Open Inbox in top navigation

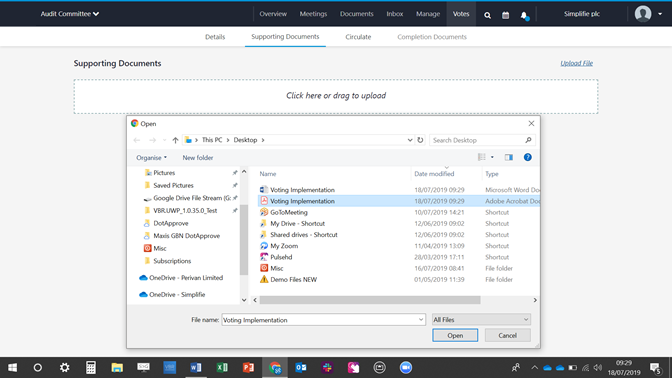point(395,14)
